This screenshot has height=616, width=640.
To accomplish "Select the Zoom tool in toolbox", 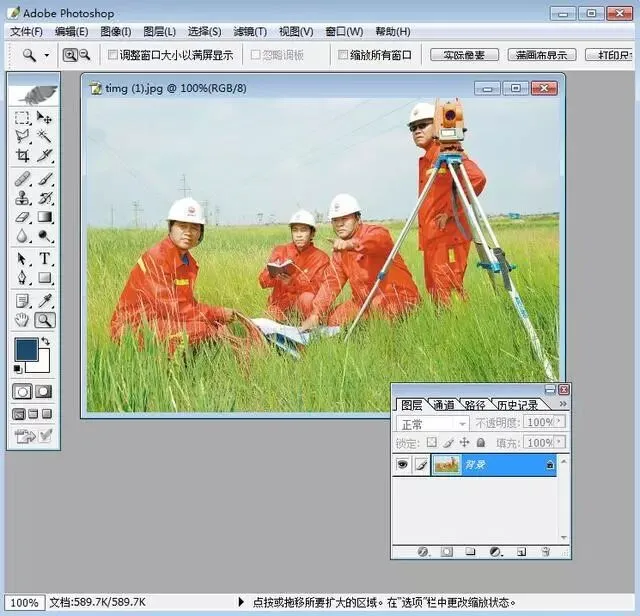I will click(x=44, y=320).
